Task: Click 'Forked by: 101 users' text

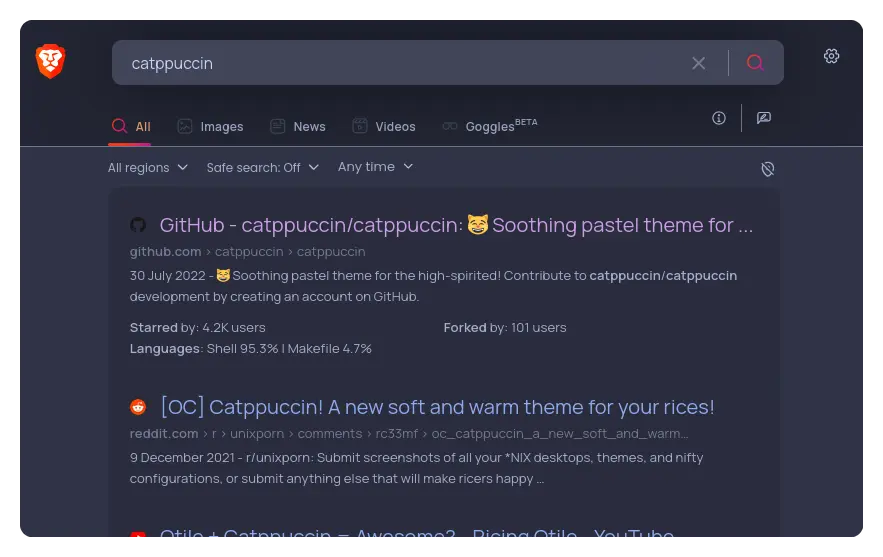Action: coord(505,328)
